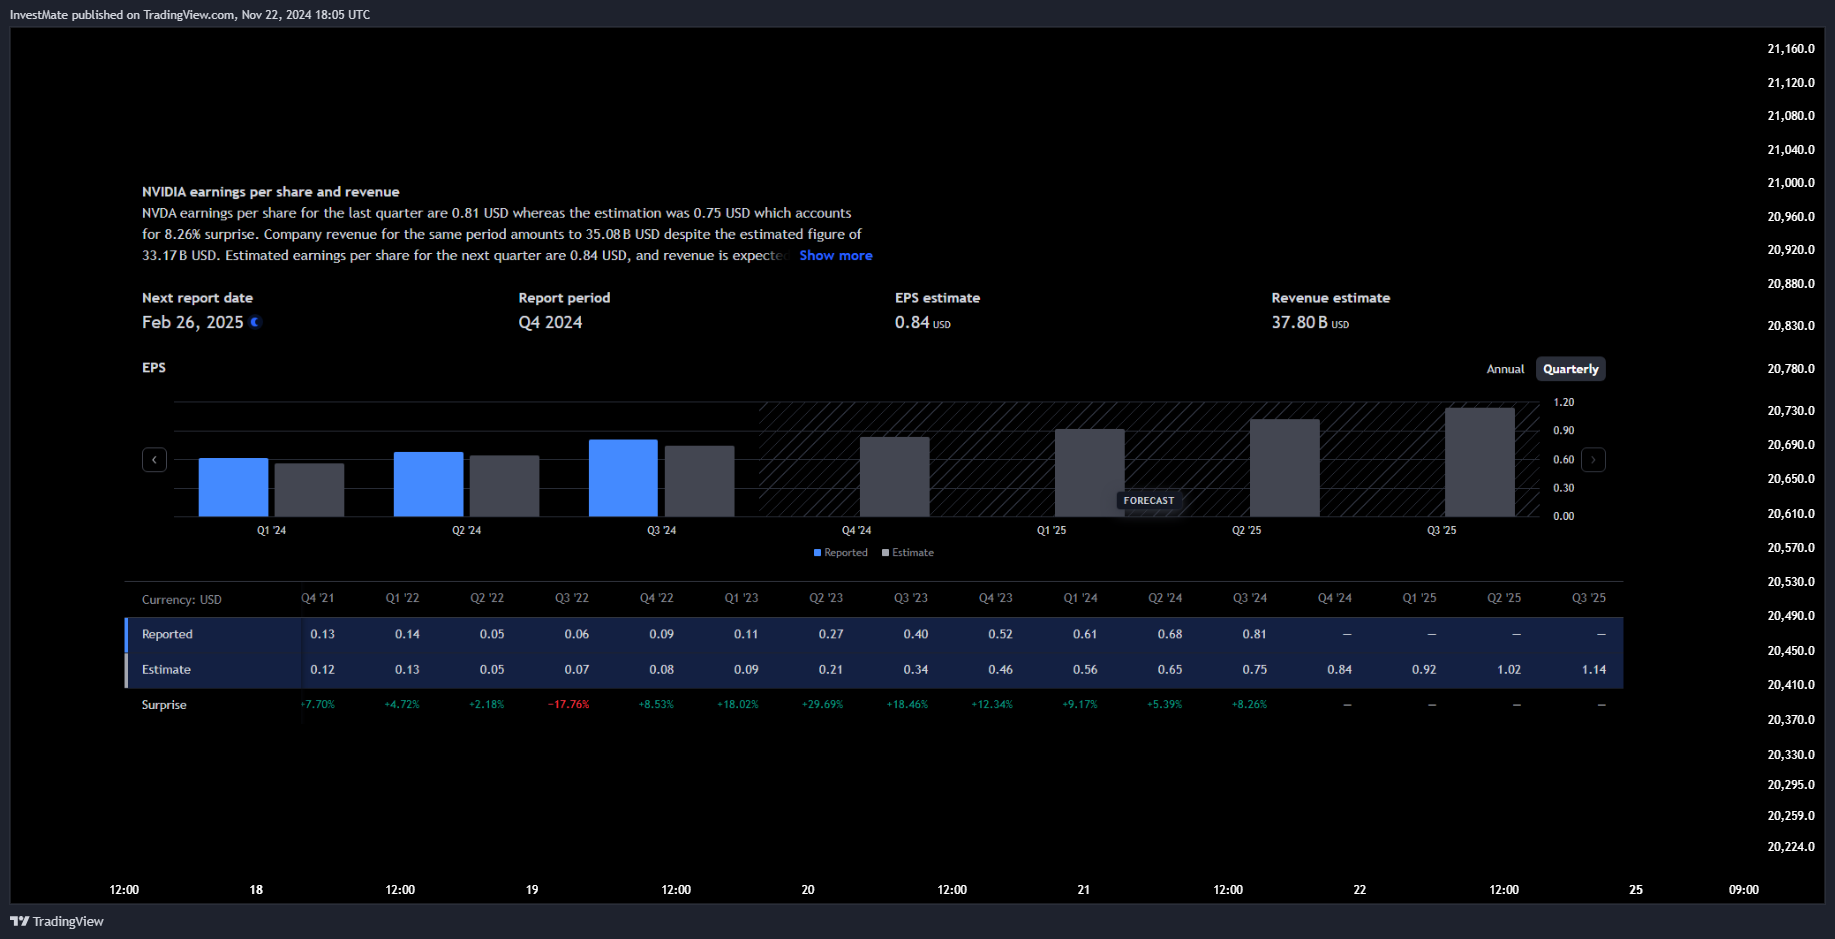
Task: Select the Estimate row label in the table
Action: pyautogui.click(x=166, y=670)
